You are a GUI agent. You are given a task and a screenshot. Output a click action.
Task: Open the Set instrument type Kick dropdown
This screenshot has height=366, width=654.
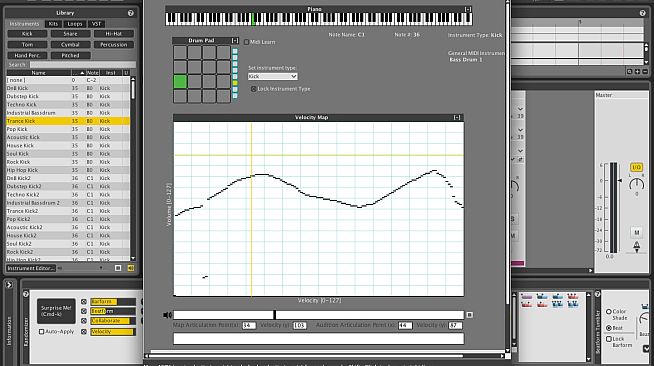[272, 76]
